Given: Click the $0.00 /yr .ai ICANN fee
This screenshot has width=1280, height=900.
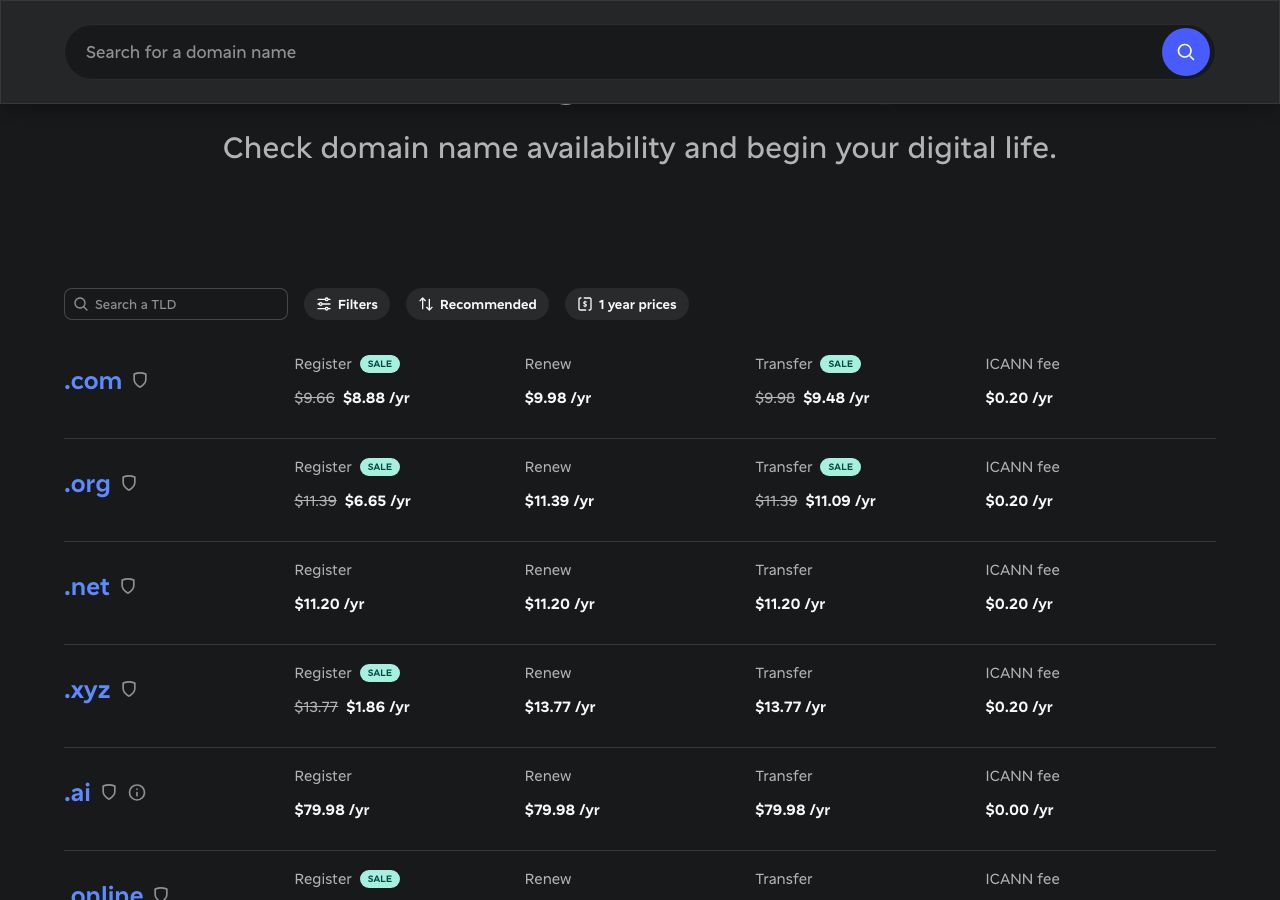Looking at the screenshot, I should pos(1019,810).
